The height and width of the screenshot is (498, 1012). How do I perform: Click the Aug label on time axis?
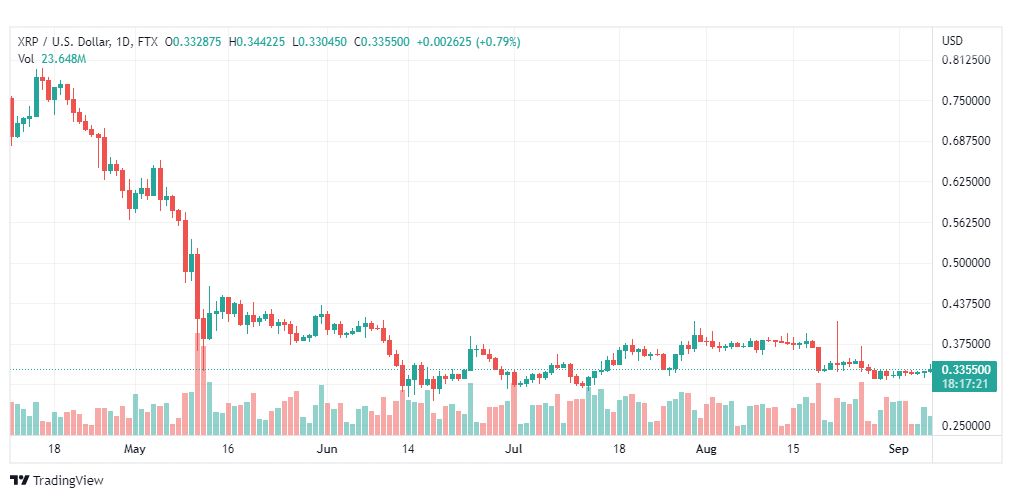tap(707, 449)
